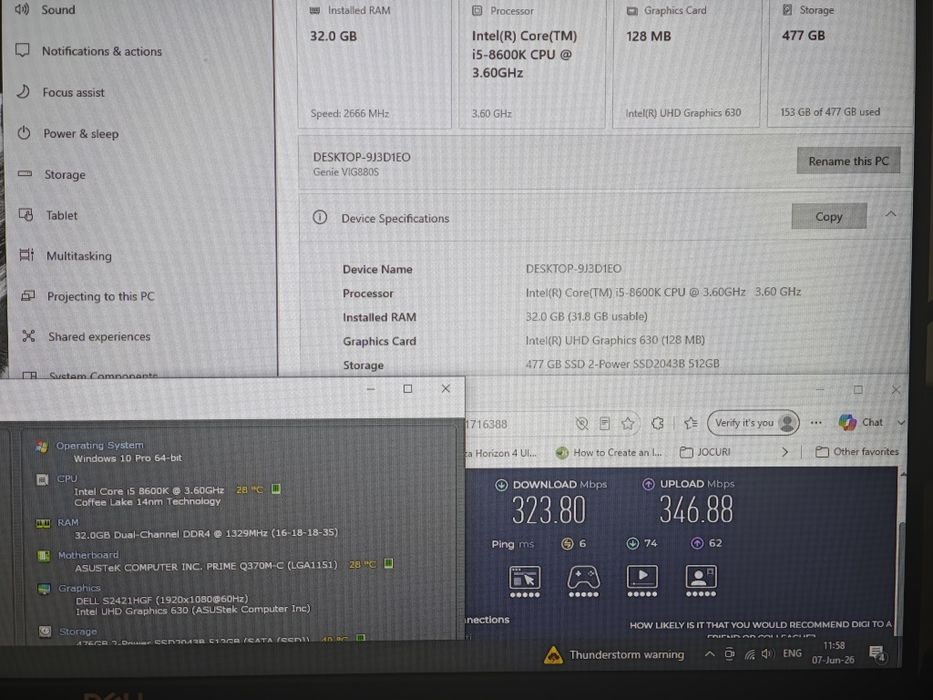
Task: Copy the device specifications
Action: (x=828, y=217)
